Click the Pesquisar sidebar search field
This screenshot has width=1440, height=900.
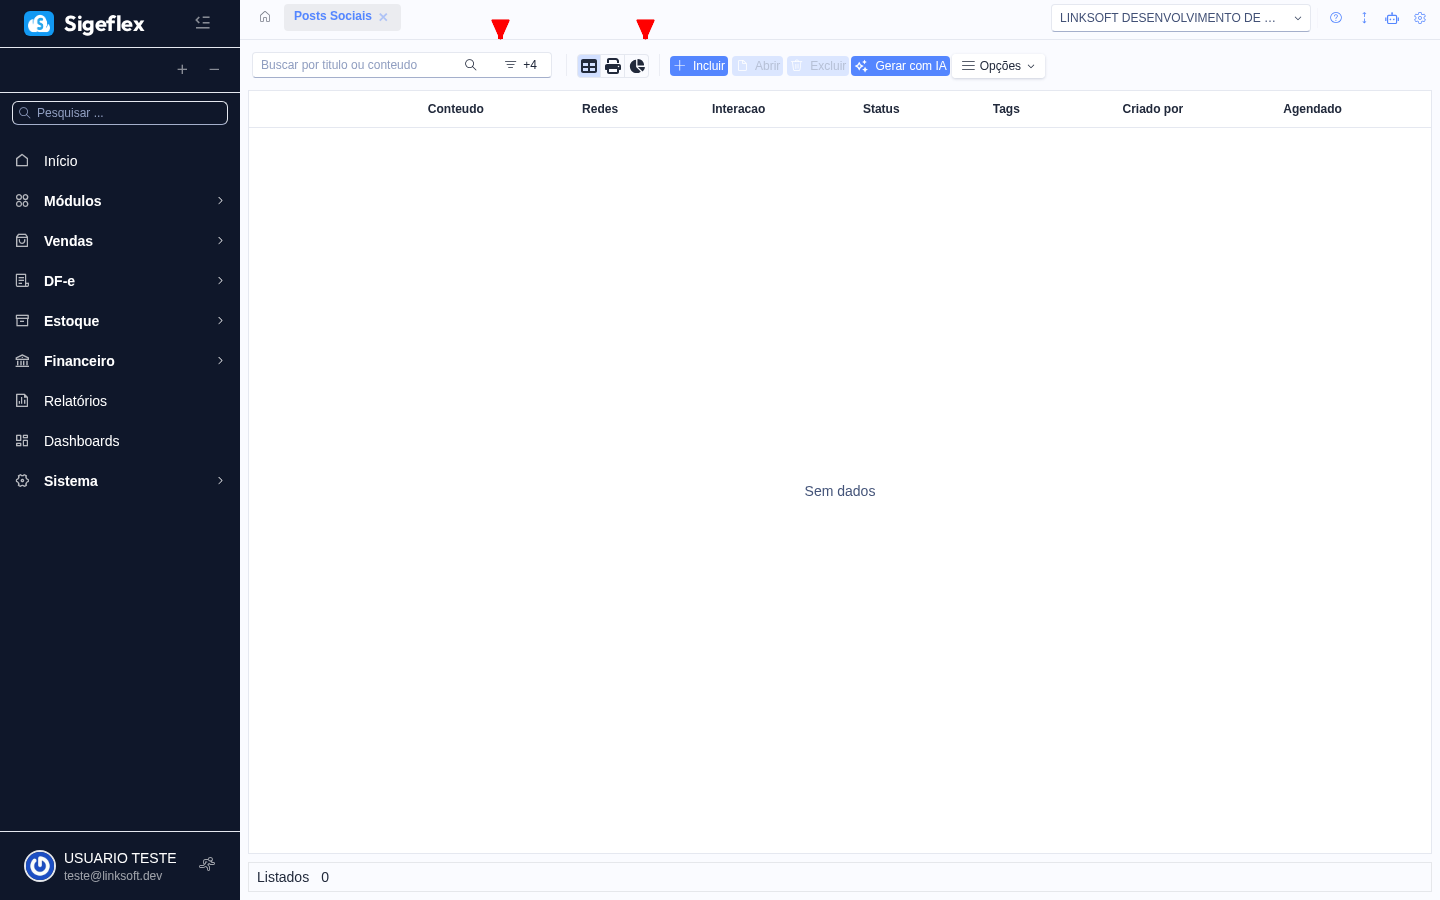(x=120, y=112)
